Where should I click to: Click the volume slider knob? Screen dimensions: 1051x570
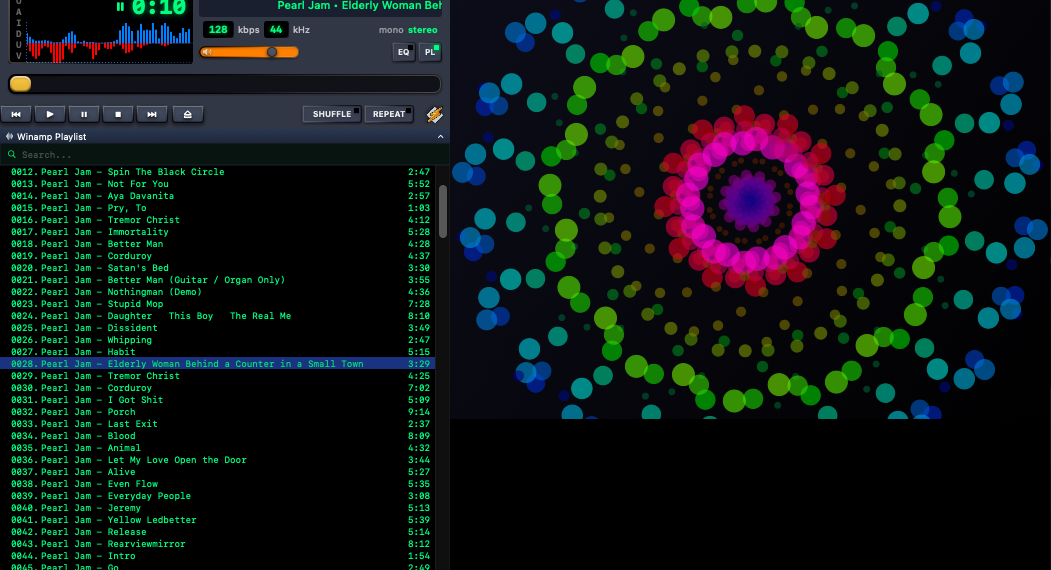pyautogui.click(x=271, y=52)
